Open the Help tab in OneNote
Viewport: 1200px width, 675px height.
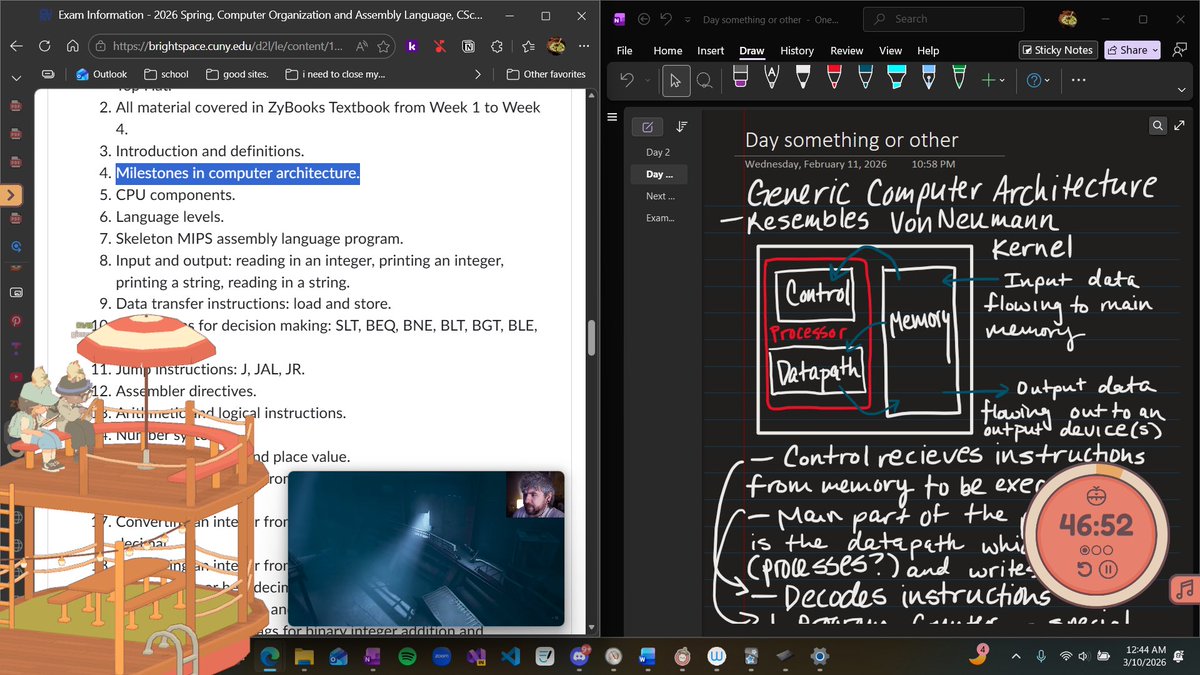click(x=928, y=50)
